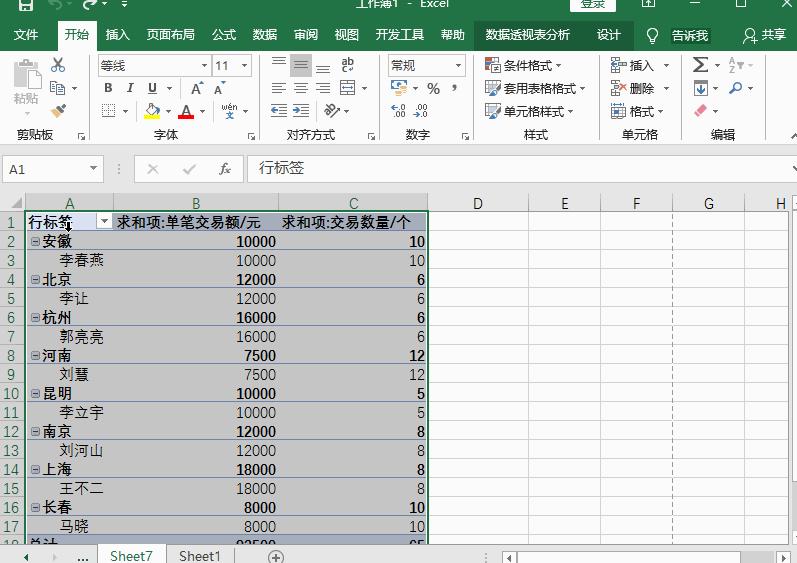
Task: Click the Cut scissors icon
Action: pos(58,66)
